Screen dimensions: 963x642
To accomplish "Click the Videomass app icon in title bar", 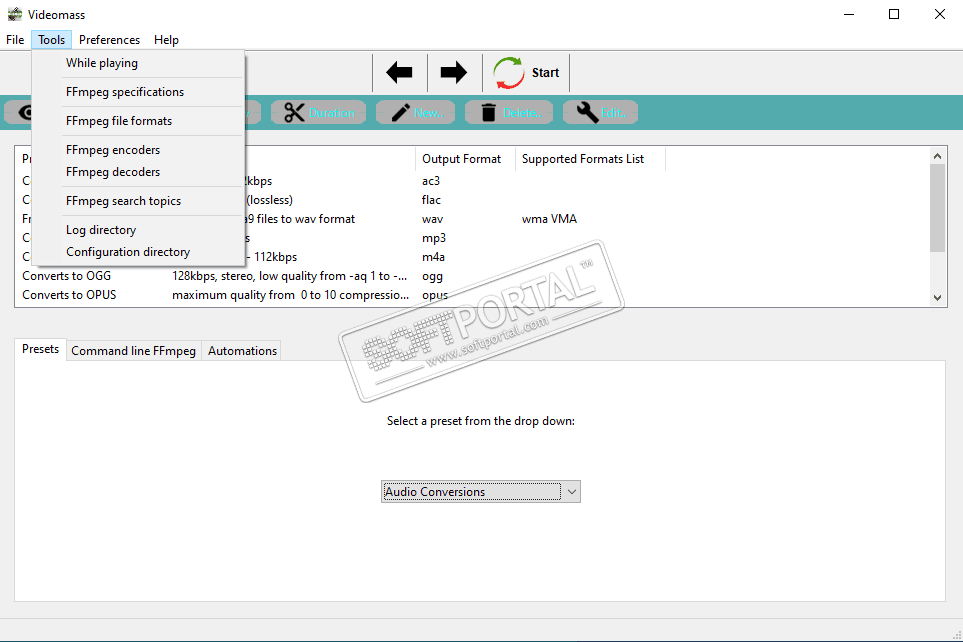I will (x=15, y=14).
